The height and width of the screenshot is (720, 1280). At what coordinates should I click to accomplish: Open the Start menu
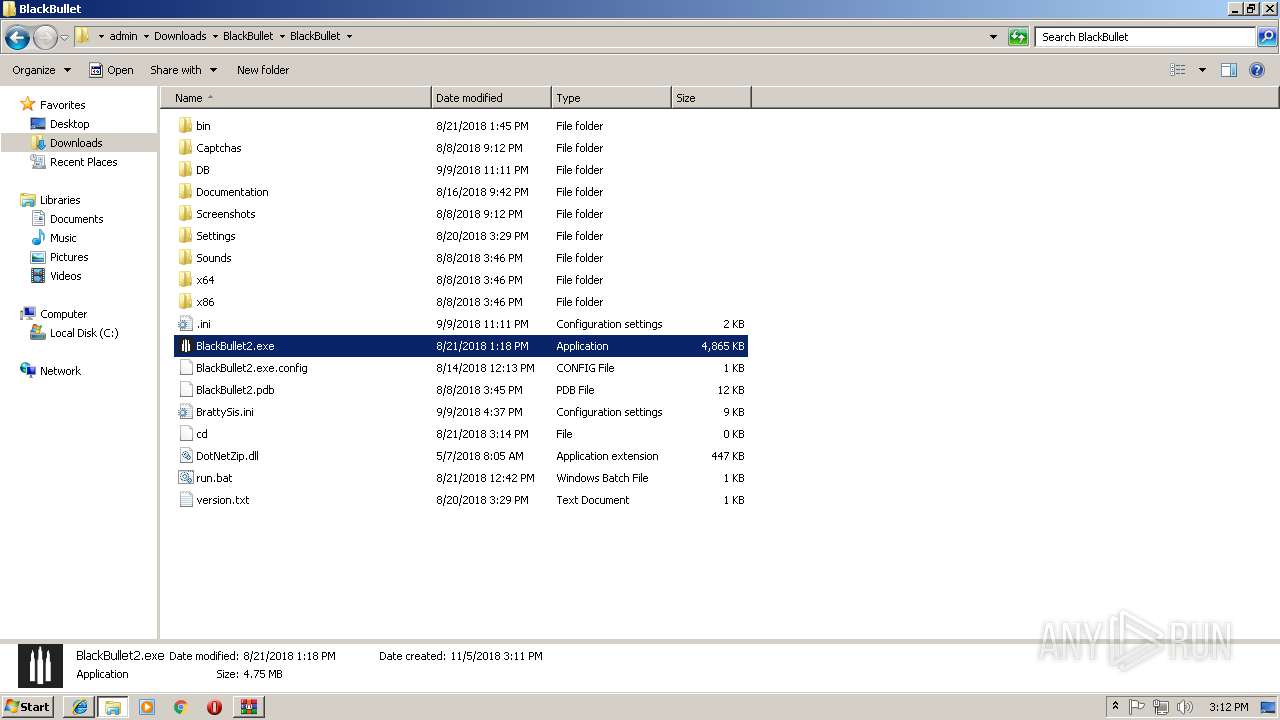[27, 706]
